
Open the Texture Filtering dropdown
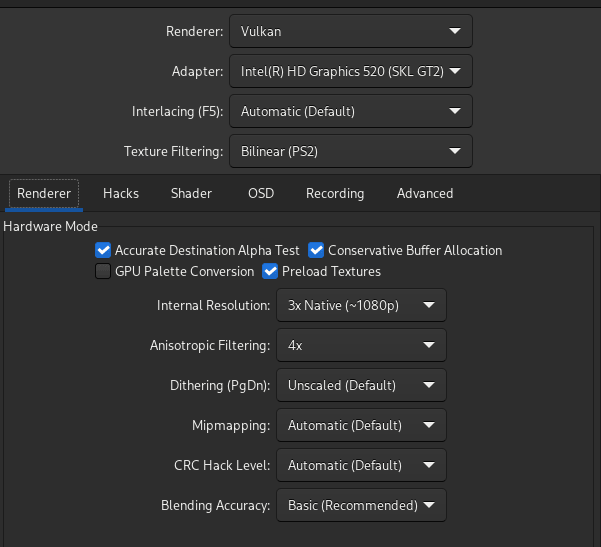351,151
